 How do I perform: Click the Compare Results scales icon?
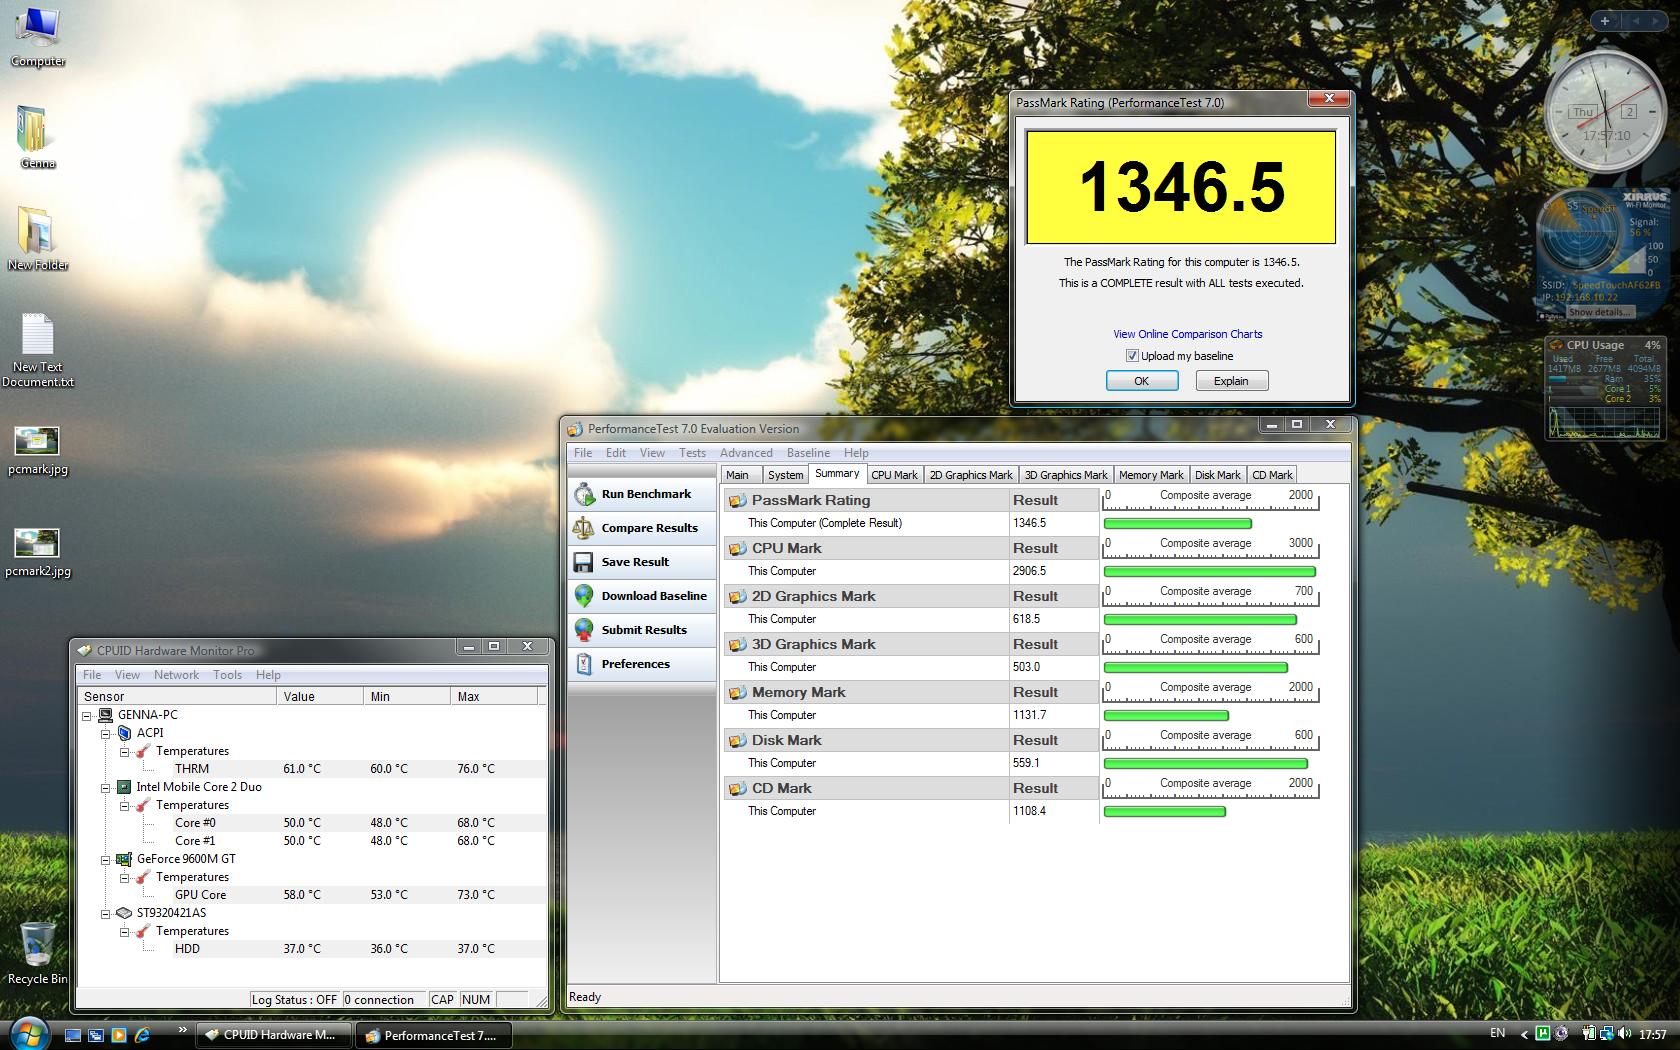584,528
